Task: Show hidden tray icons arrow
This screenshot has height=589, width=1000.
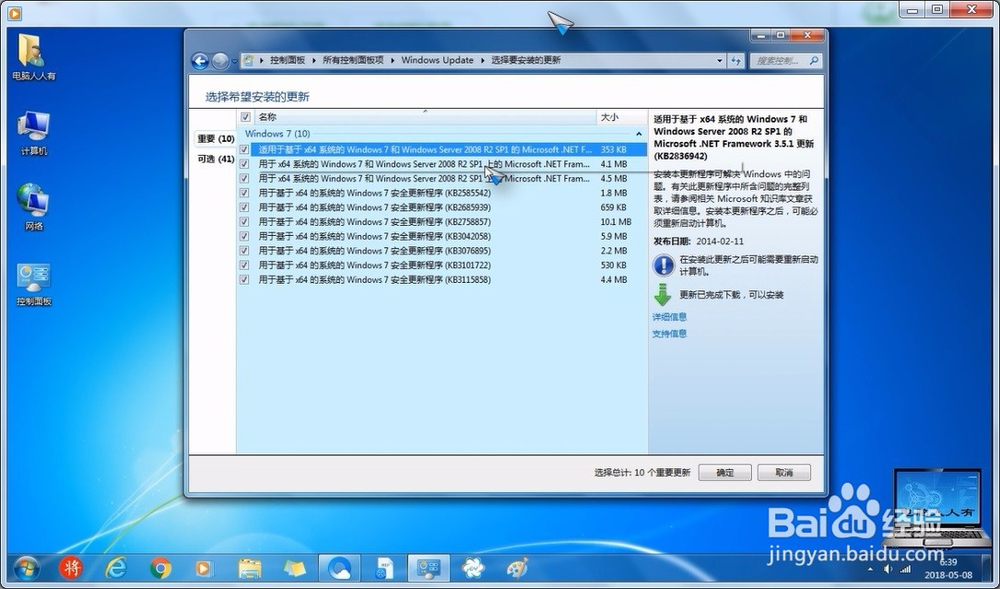Action: (x=871, y=569)
